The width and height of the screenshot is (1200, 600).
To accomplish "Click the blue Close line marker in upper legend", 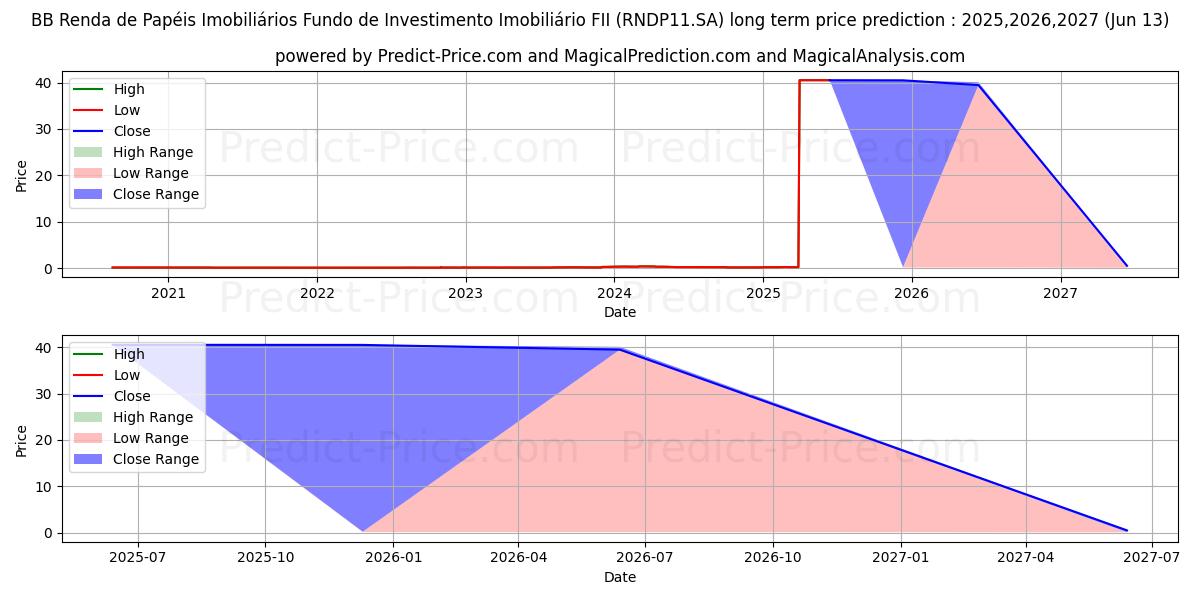I will pyautogui.click(x=91, y=132).
